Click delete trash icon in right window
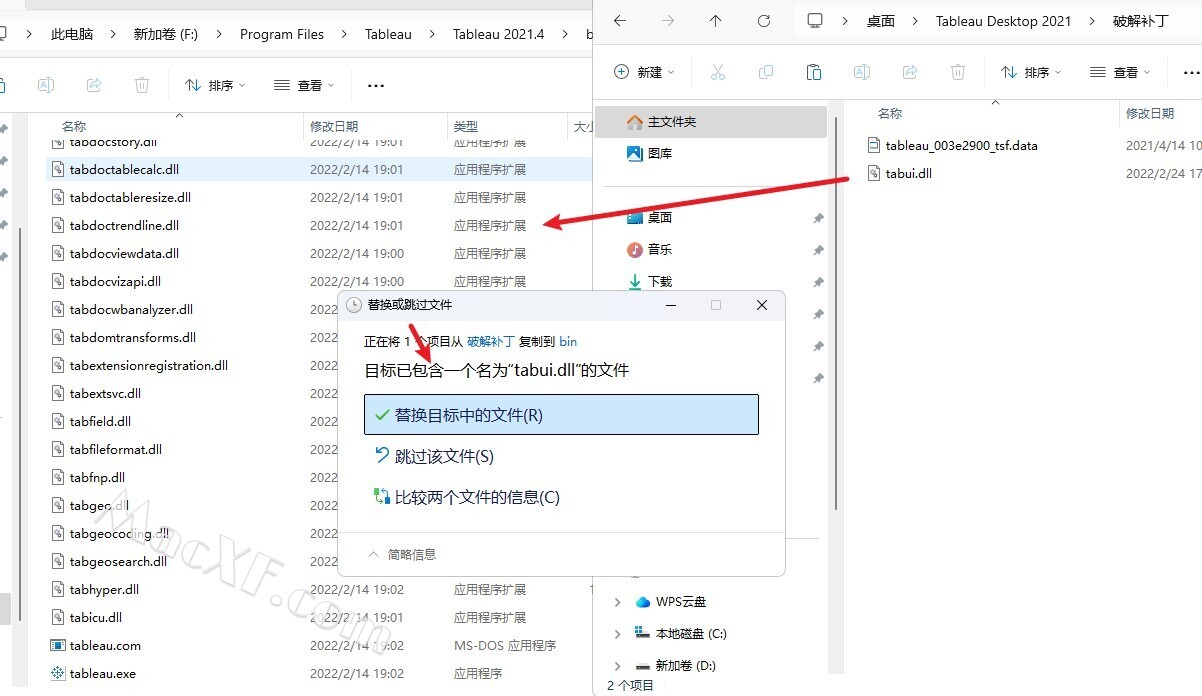Screen dimensions: 1202x696 coord(958,72)
